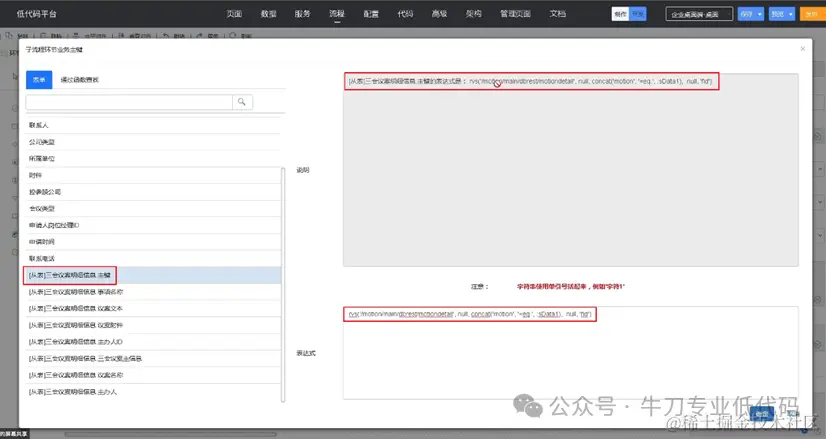
Task: Select the 申请时间 field row
Action: tap(153, 242)
